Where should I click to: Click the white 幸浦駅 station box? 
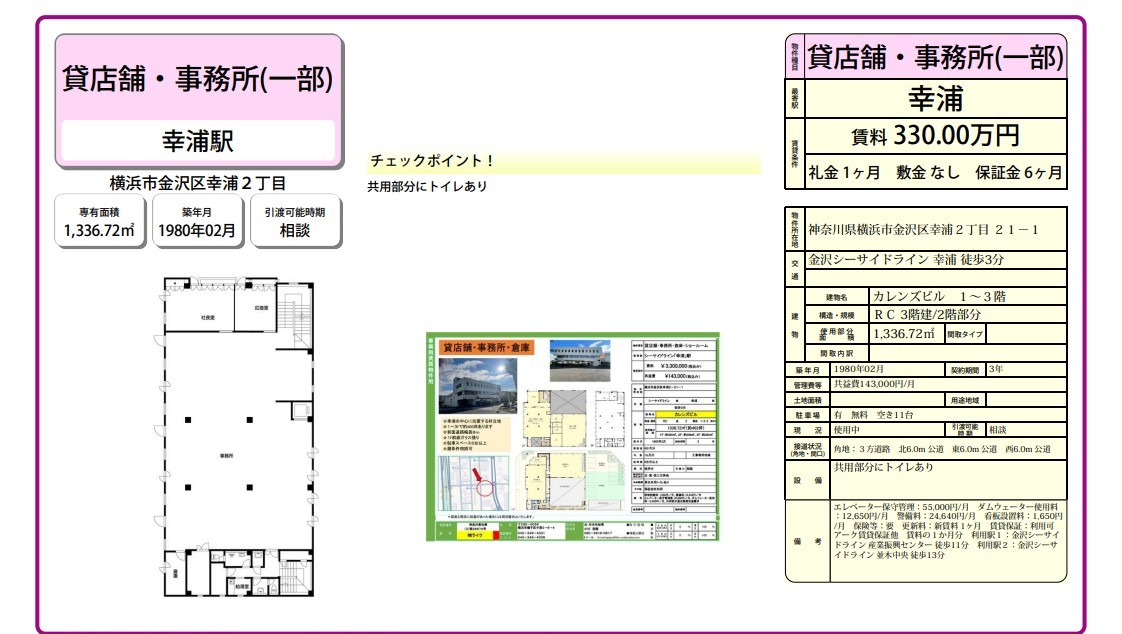tap(198, 141)
